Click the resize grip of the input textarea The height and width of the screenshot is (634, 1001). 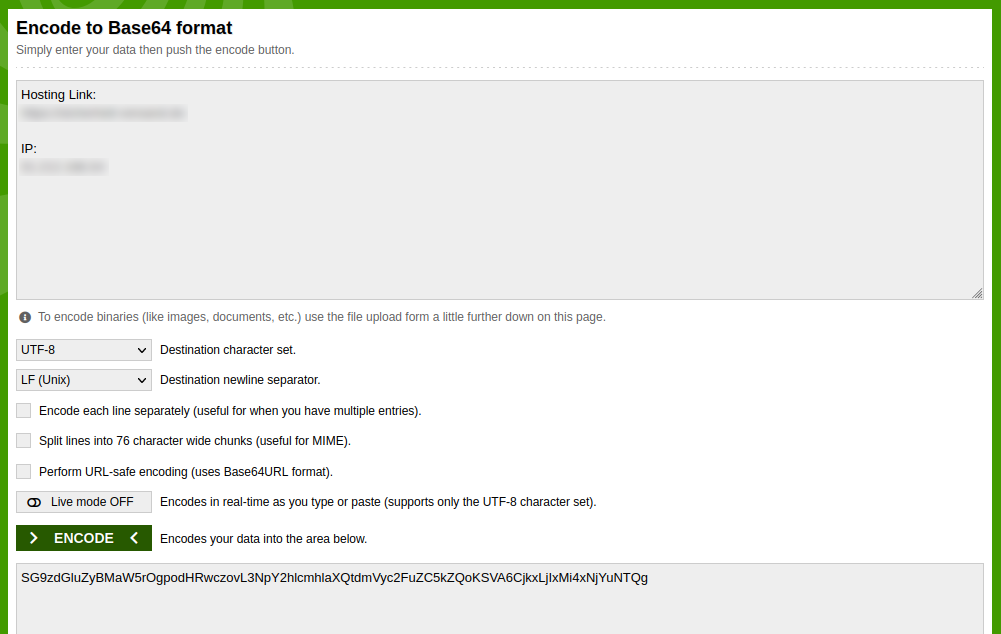[x=977, y=293]
